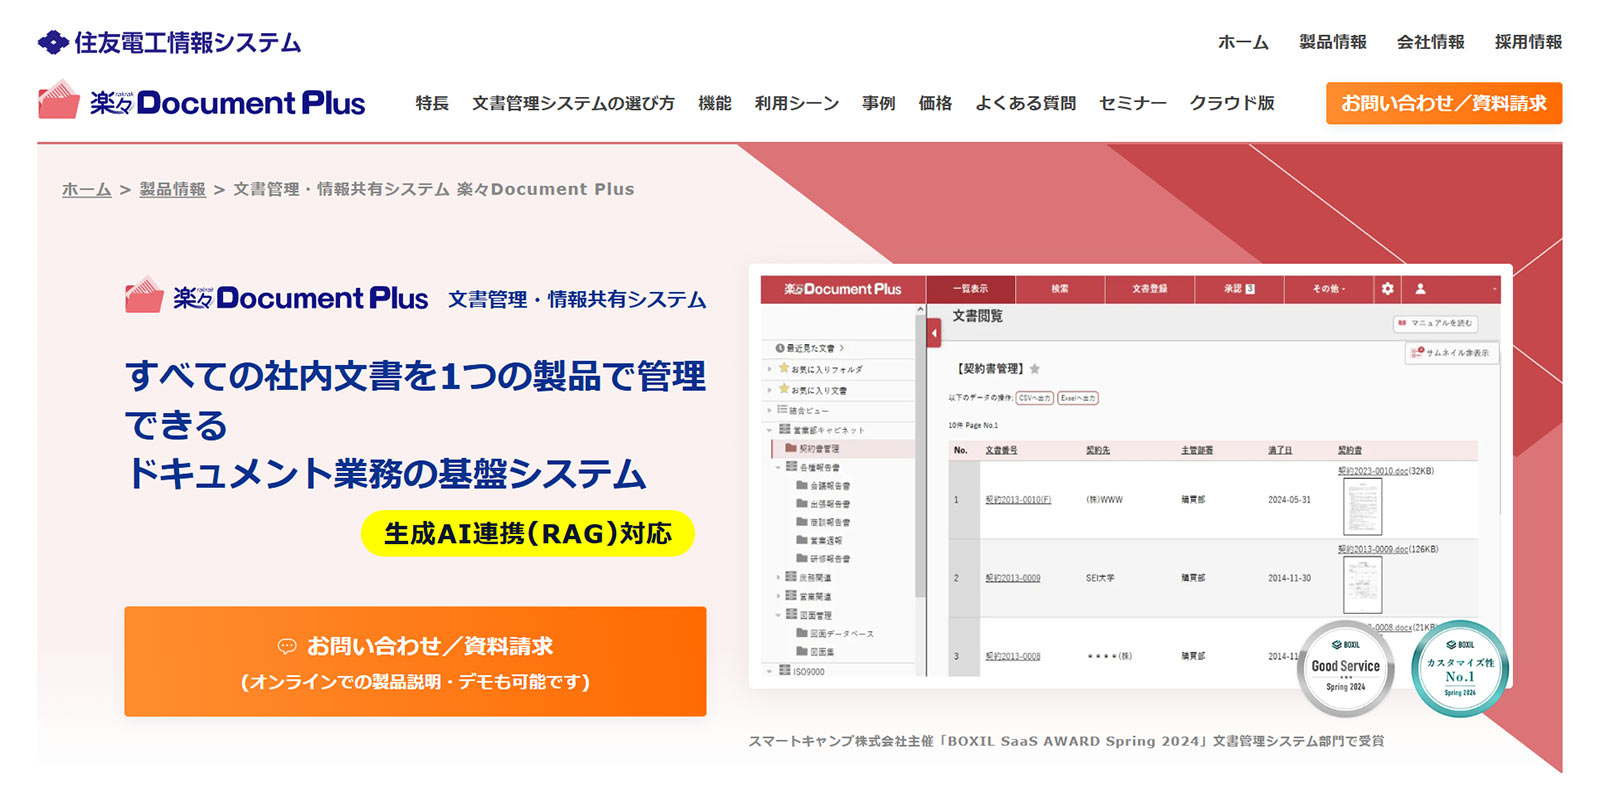
Task: Collapse sidebar using the red arrow tab
Action: click(934, 333)
